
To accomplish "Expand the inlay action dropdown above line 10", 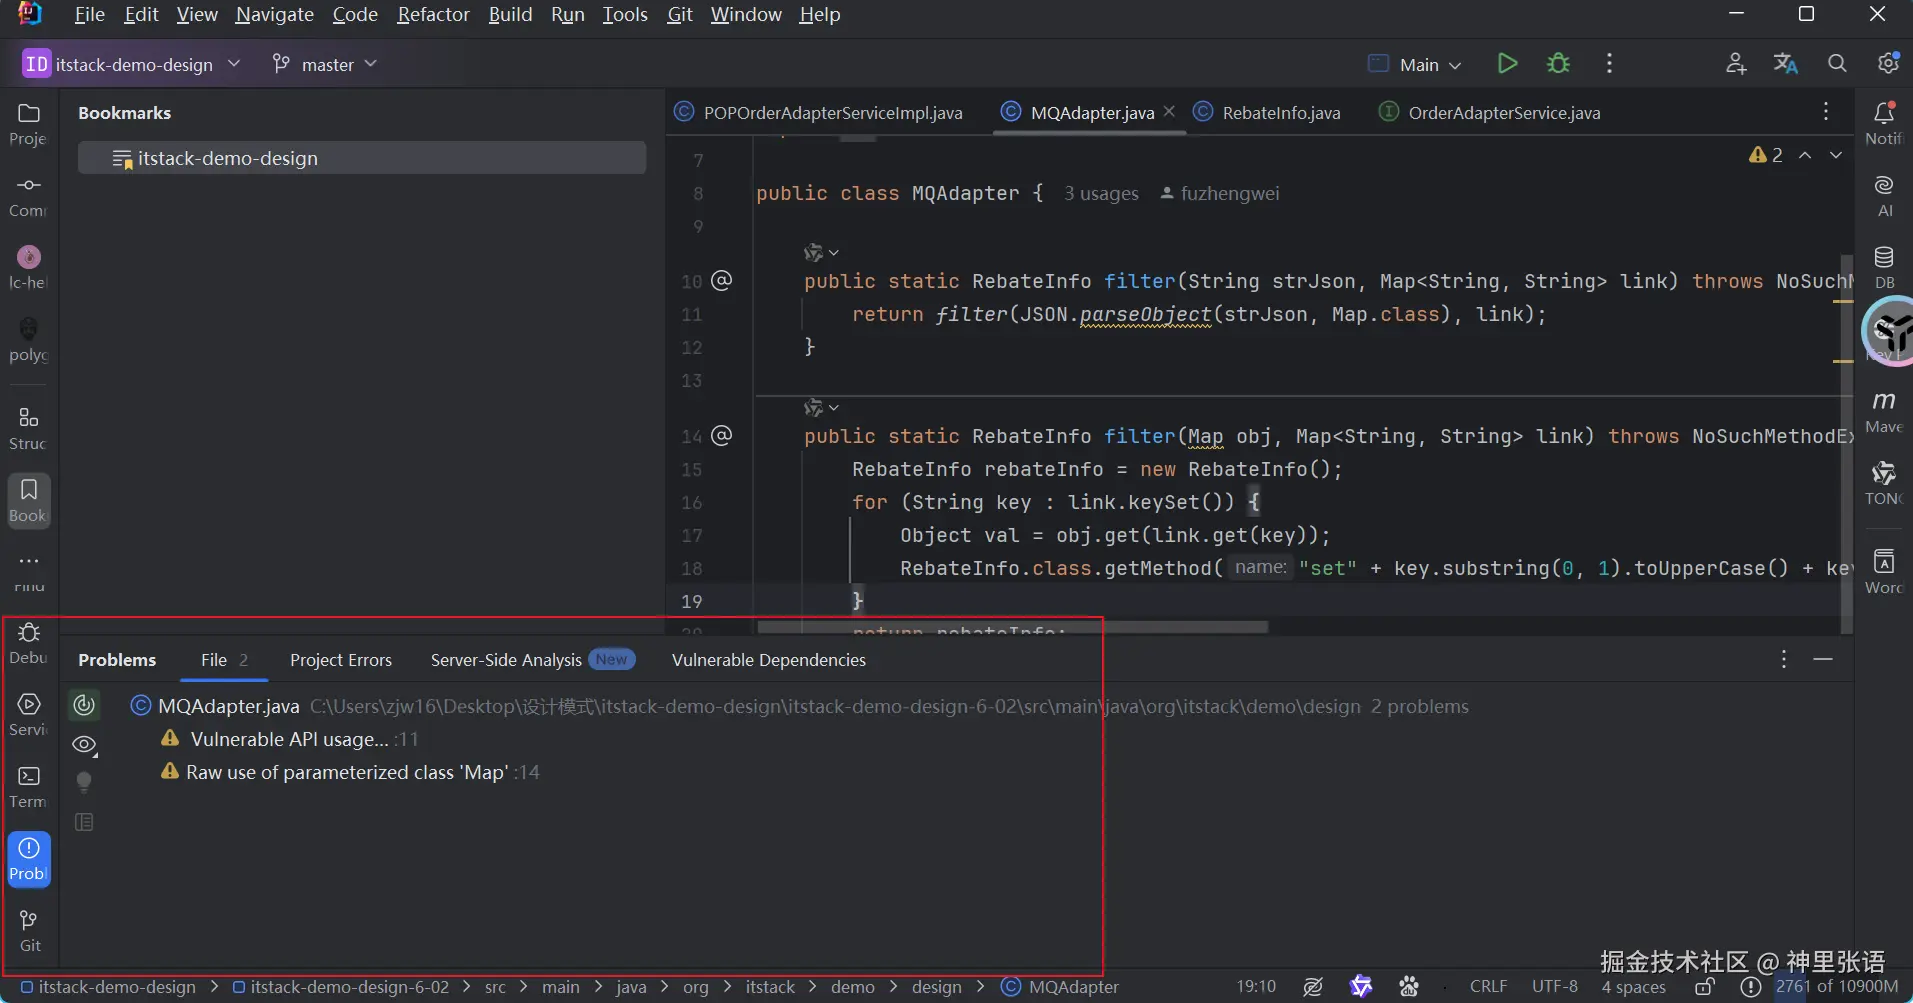I will pos(821,252).
